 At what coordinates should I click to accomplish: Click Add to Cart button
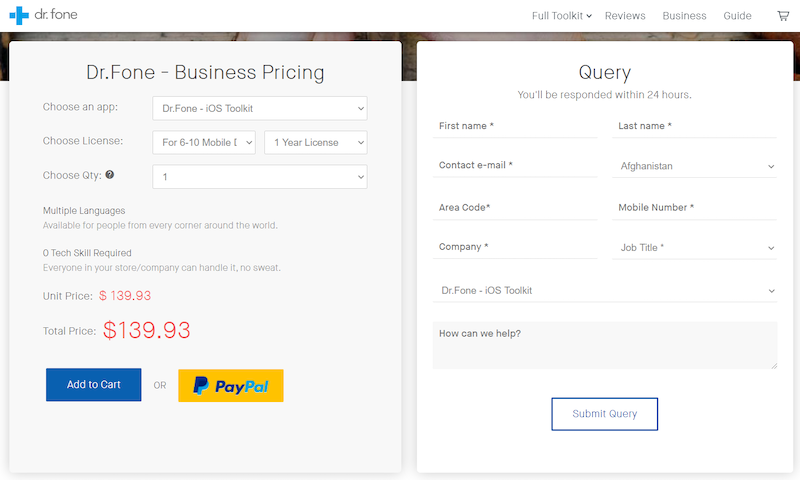tap(94, 385)
